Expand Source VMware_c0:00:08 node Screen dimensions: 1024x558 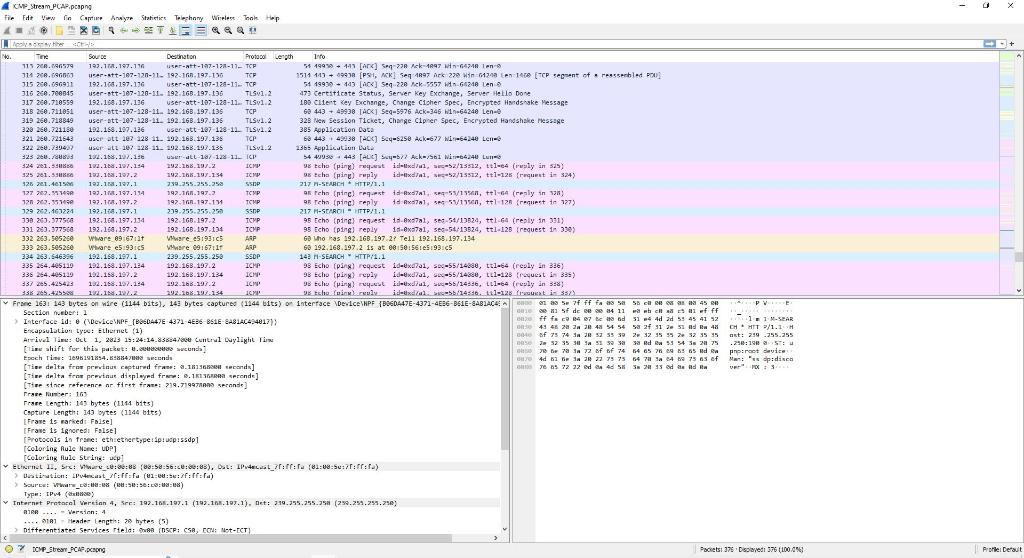(x=16, y=485)
